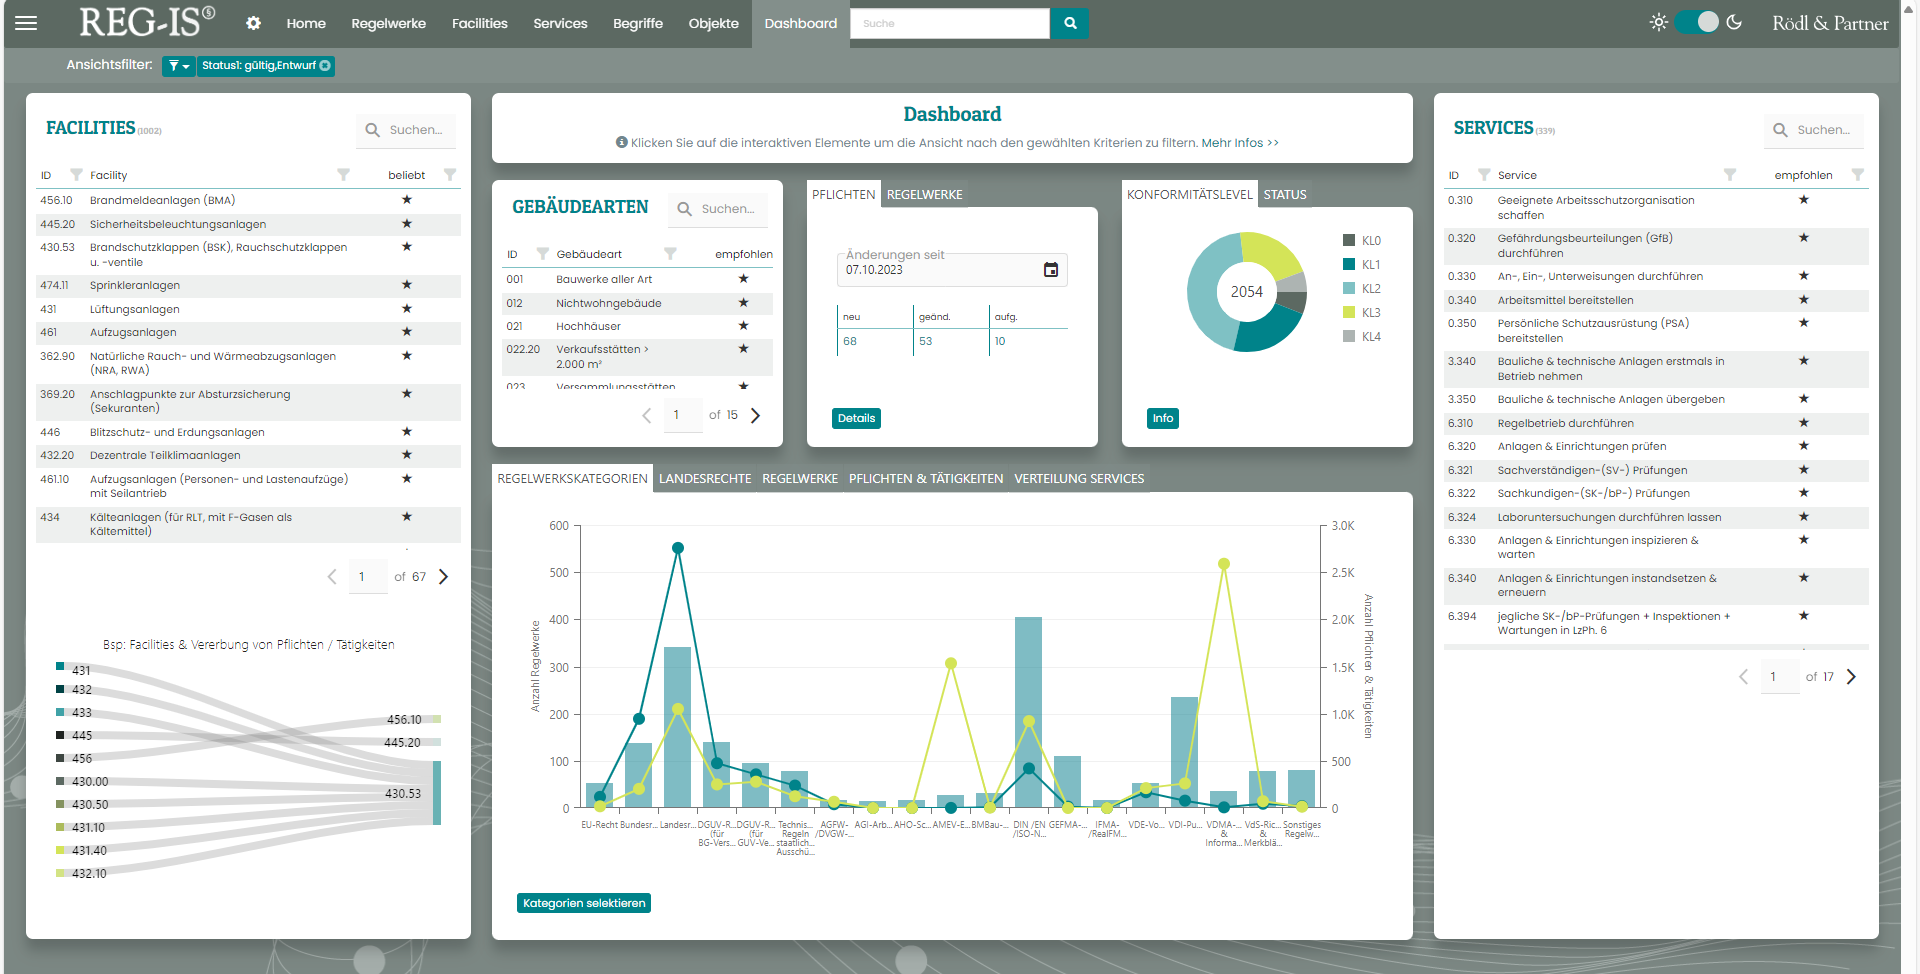Remove the Status gültig,Entwurf filter chip
This screenshot has width=1920, height=974.
(325, 66)
